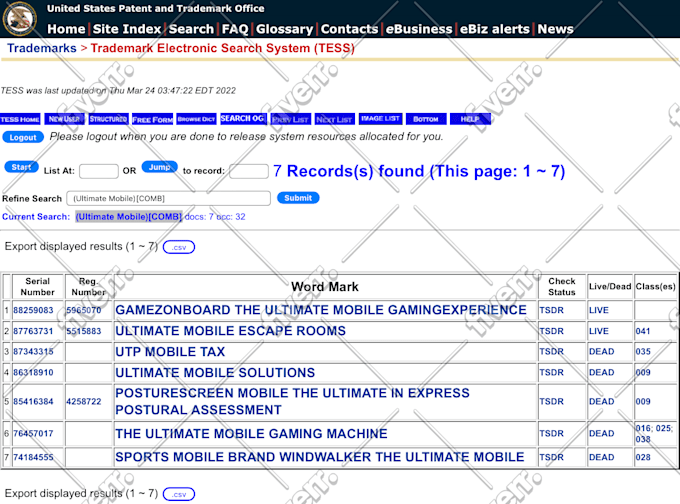This screenshot has height=504, width=680.
Task: Open the Glossary navigation link
Action: pyautogui.click(x=284, y=29)
